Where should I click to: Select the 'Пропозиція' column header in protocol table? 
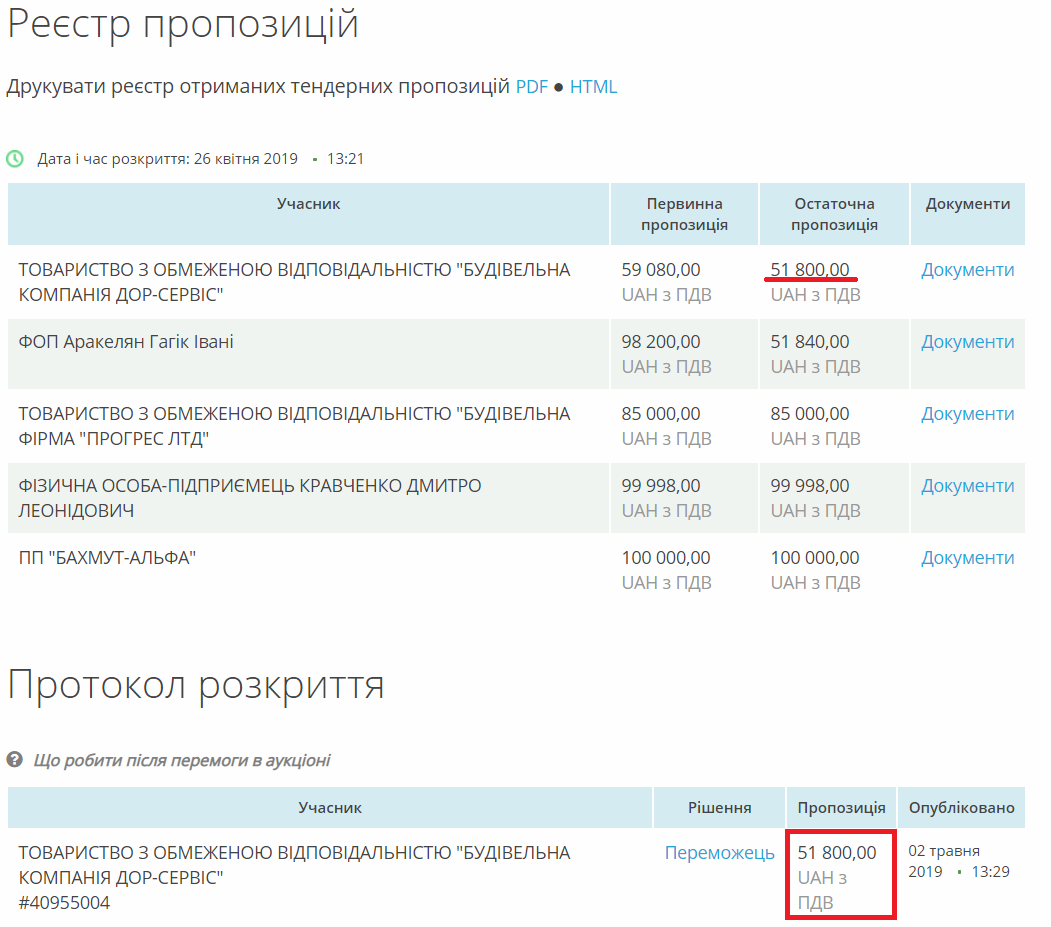[x=841, y=808]
